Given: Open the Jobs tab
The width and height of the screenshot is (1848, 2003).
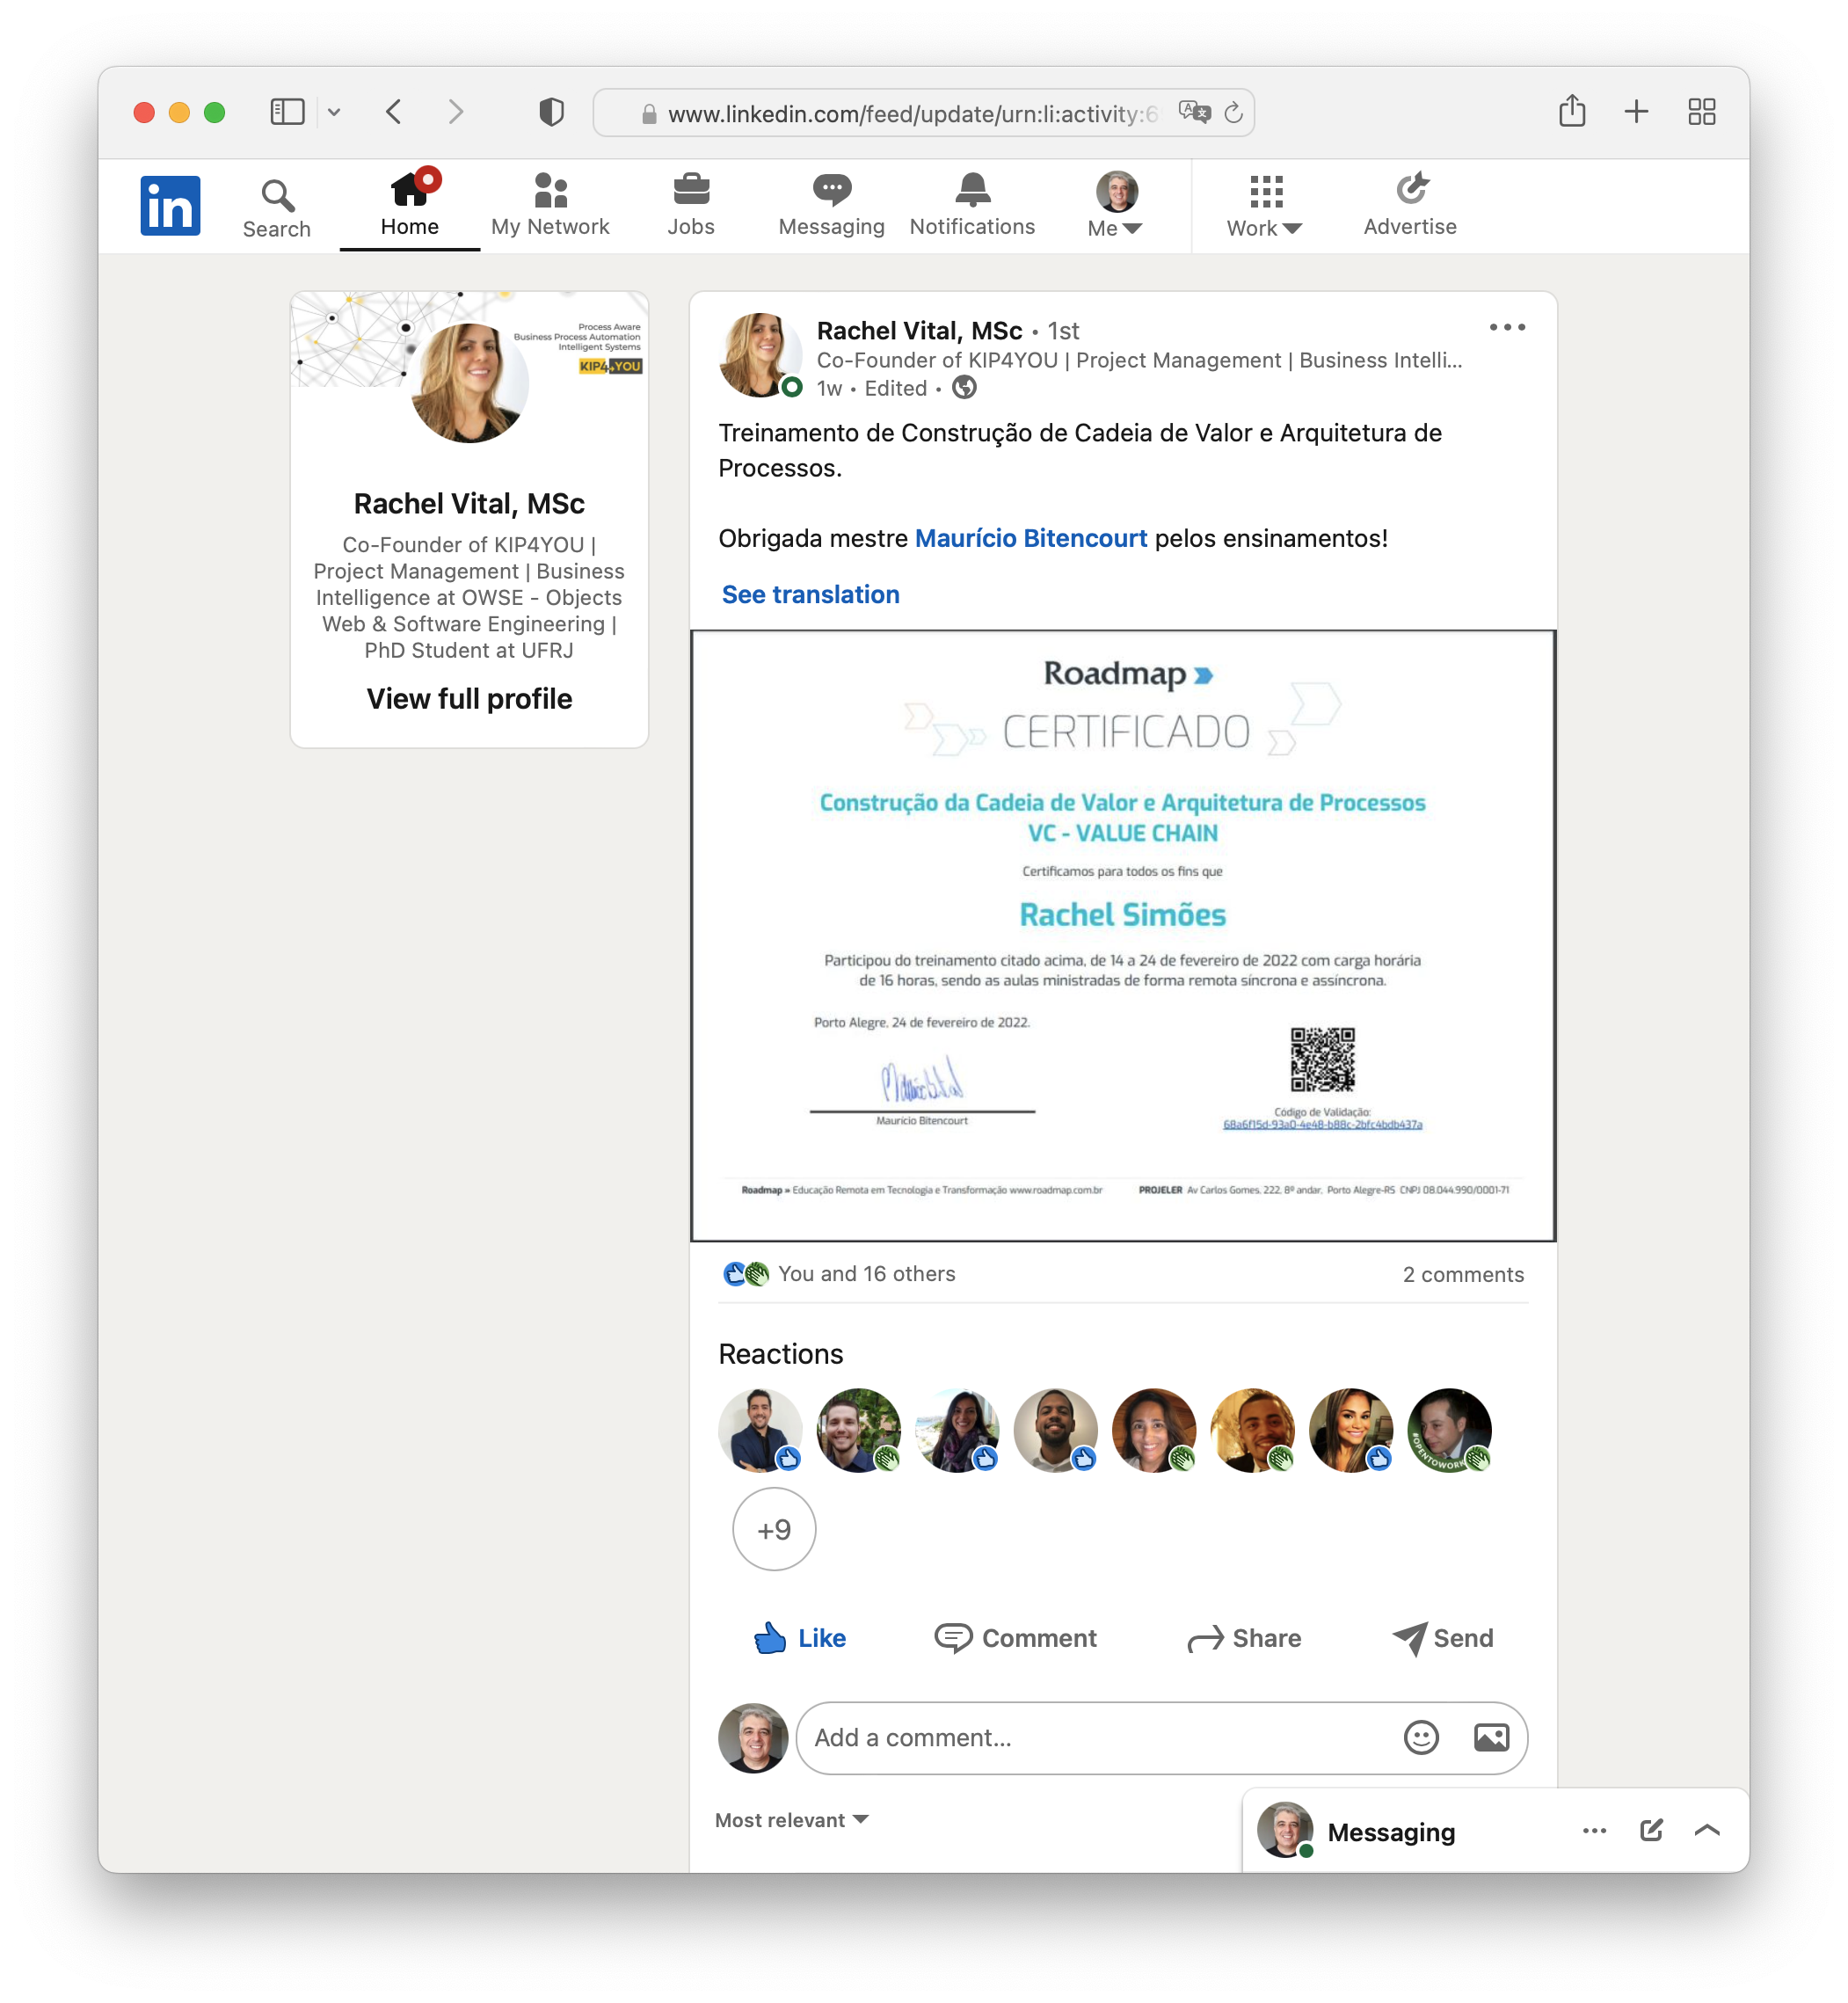Looking at the screenshot, I should (x=691, y=205).
